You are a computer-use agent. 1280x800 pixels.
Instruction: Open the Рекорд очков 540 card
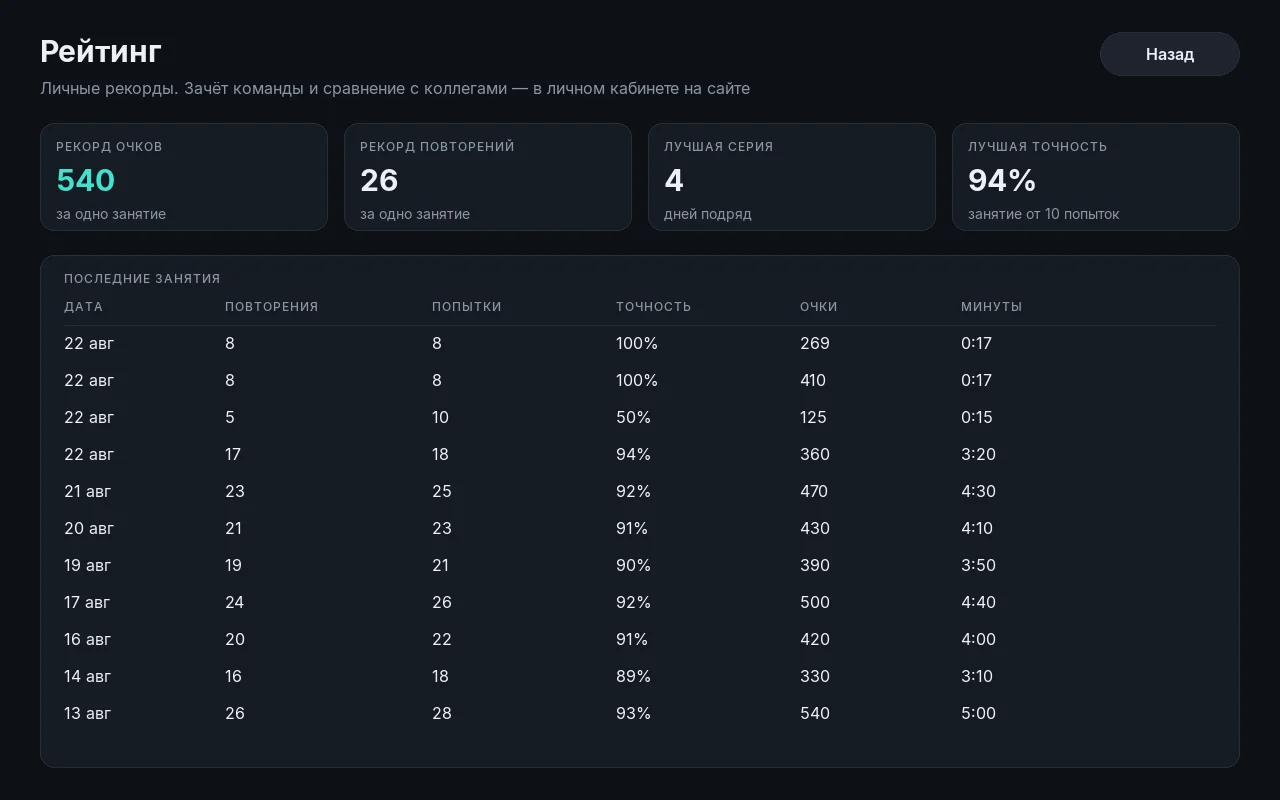[x=184, y=177]
